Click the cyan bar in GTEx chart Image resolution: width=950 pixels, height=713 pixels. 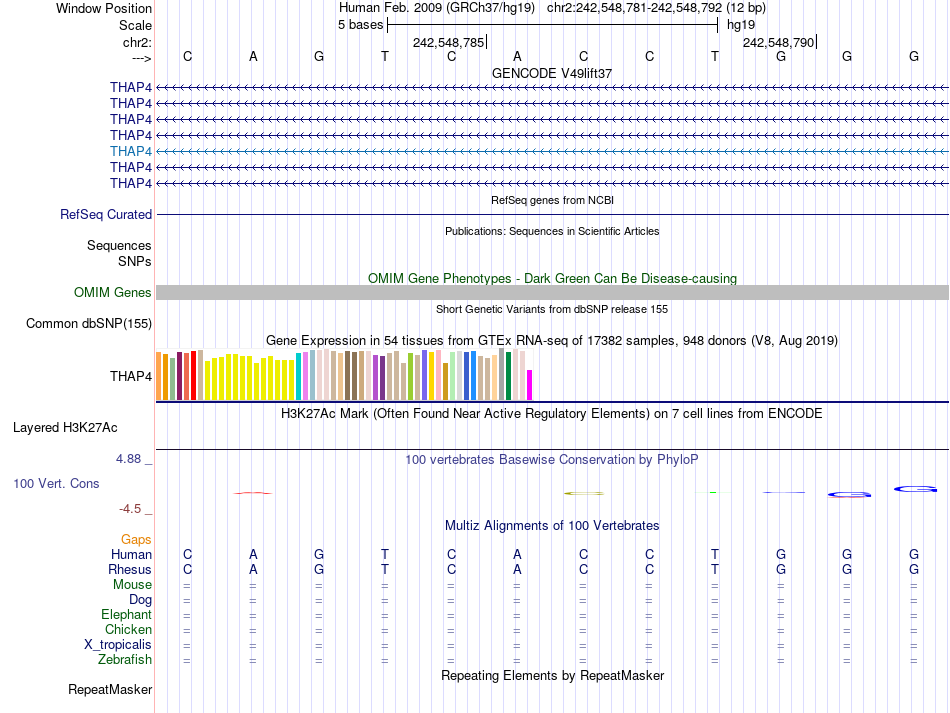point(299,376)
